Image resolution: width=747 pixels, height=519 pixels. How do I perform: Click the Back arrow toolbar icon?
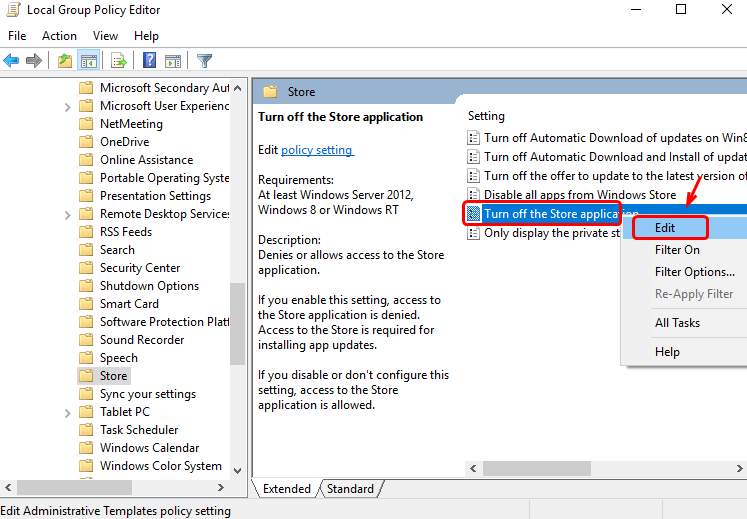pos(12,61)
